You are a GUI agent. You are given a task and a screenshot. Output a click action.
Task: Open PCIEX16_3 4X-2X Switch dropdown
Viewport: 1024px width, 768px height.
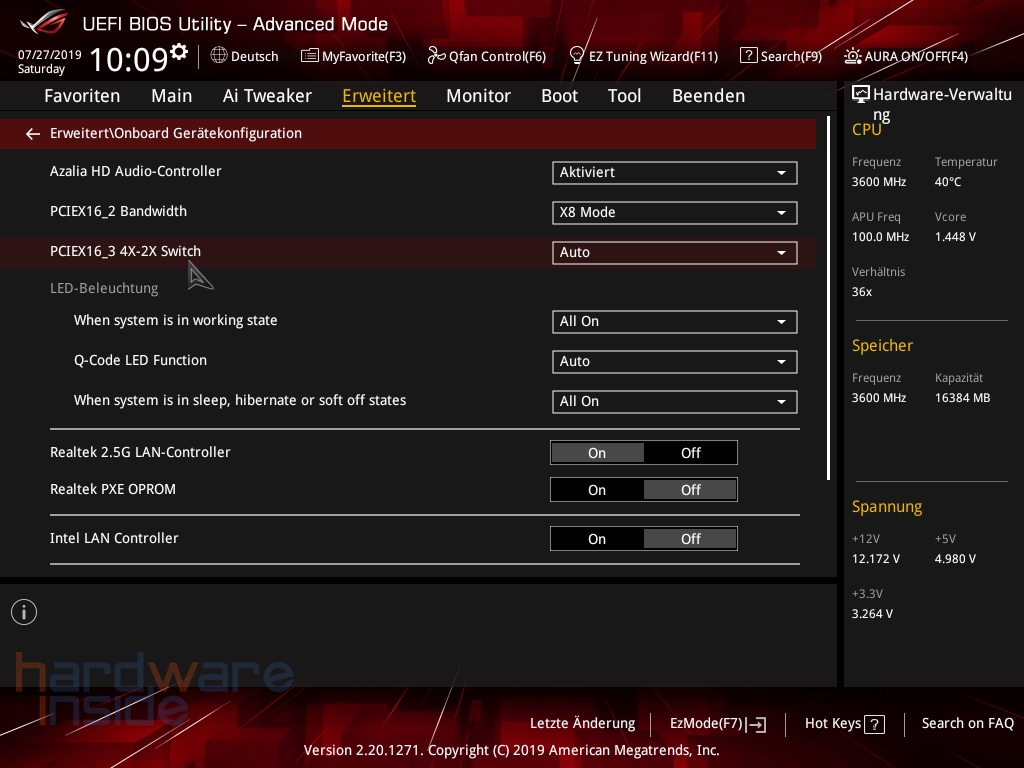pyautogui.click(x=675, y=253)
